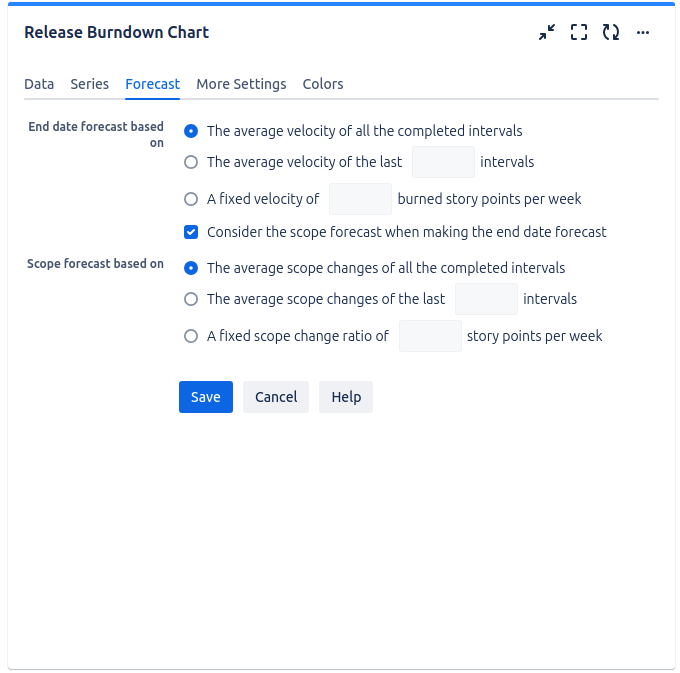Select the fixed velocity radio option
Image resolution: width=680 pixels, height=673 pixels.
[x=191, y=199]
